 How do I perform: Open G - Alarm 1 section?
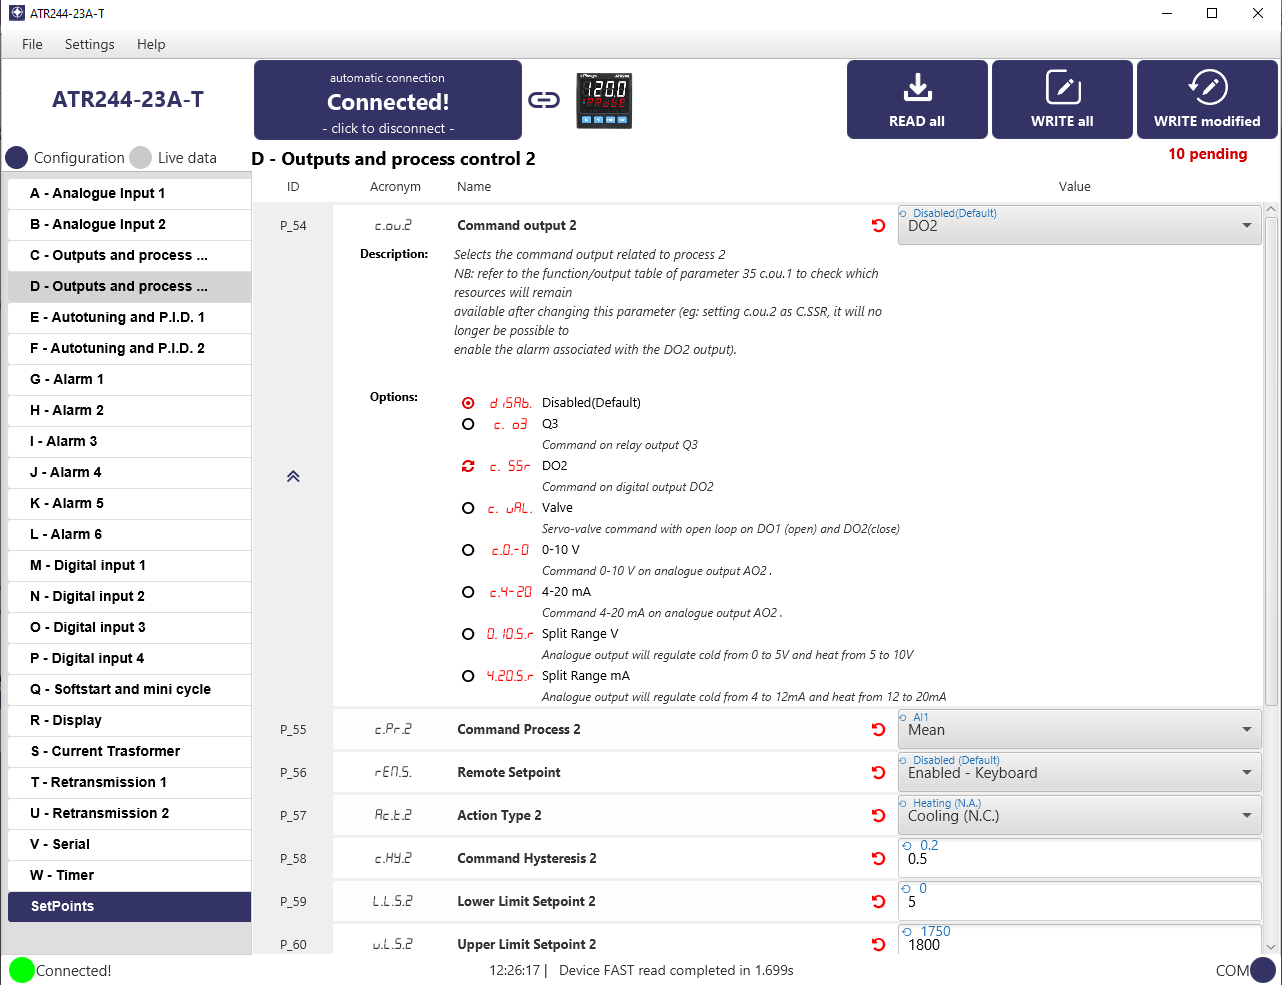[x=129, y=379]
